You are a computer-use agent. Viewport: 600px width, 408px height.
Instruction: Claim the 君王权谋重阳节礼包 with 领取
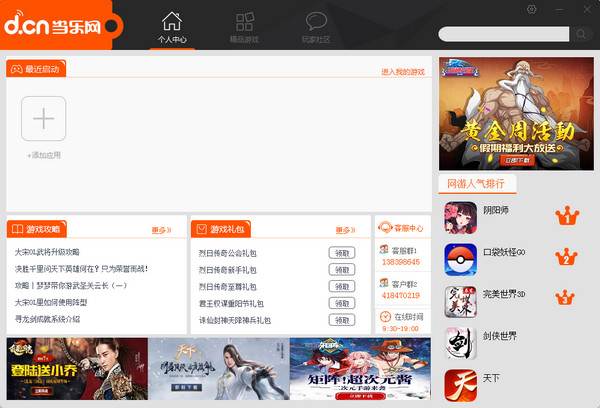click(x=341, y=303)
